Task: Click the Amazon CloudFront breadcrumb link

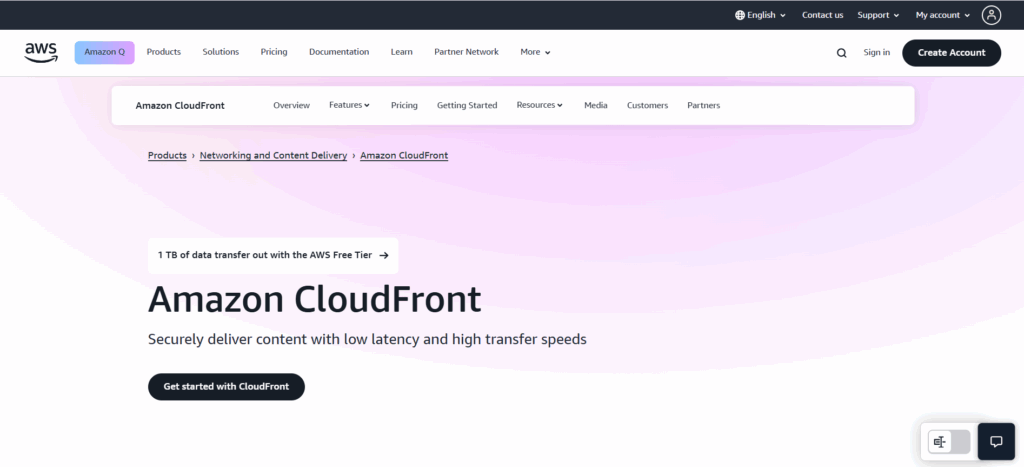Action: [x=404, y=155]
